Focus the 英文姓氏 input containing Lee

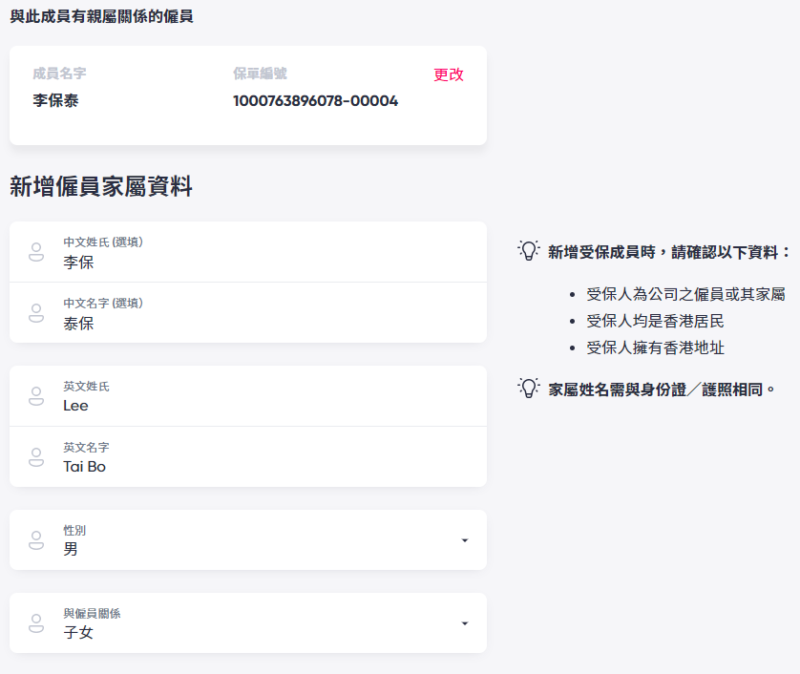pos(260,406)
